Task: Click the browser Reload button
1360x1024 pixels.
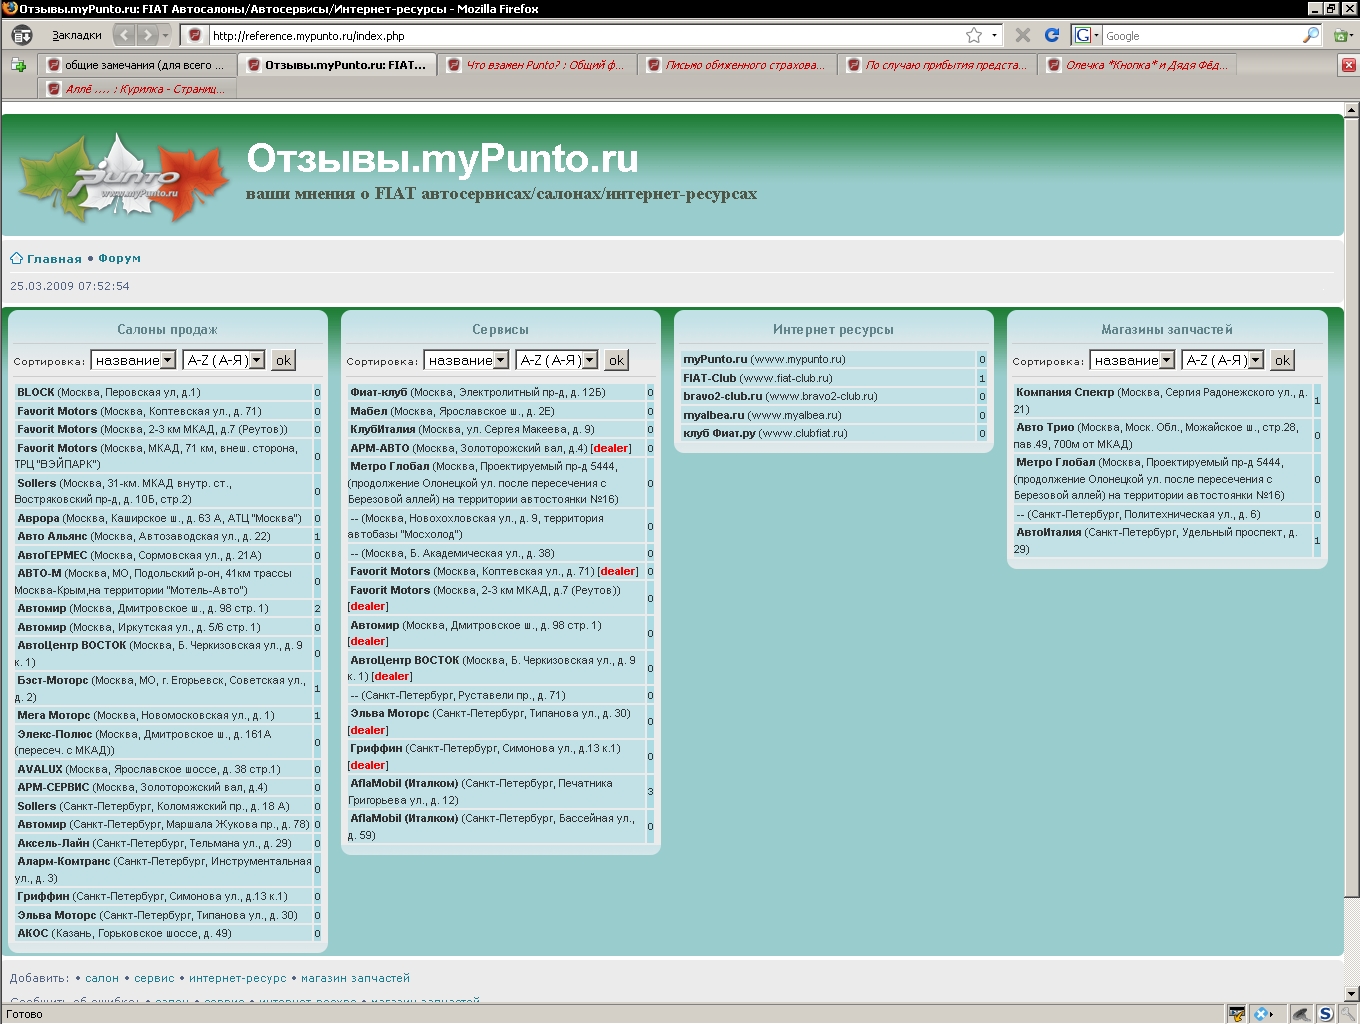Action: 1051,35
